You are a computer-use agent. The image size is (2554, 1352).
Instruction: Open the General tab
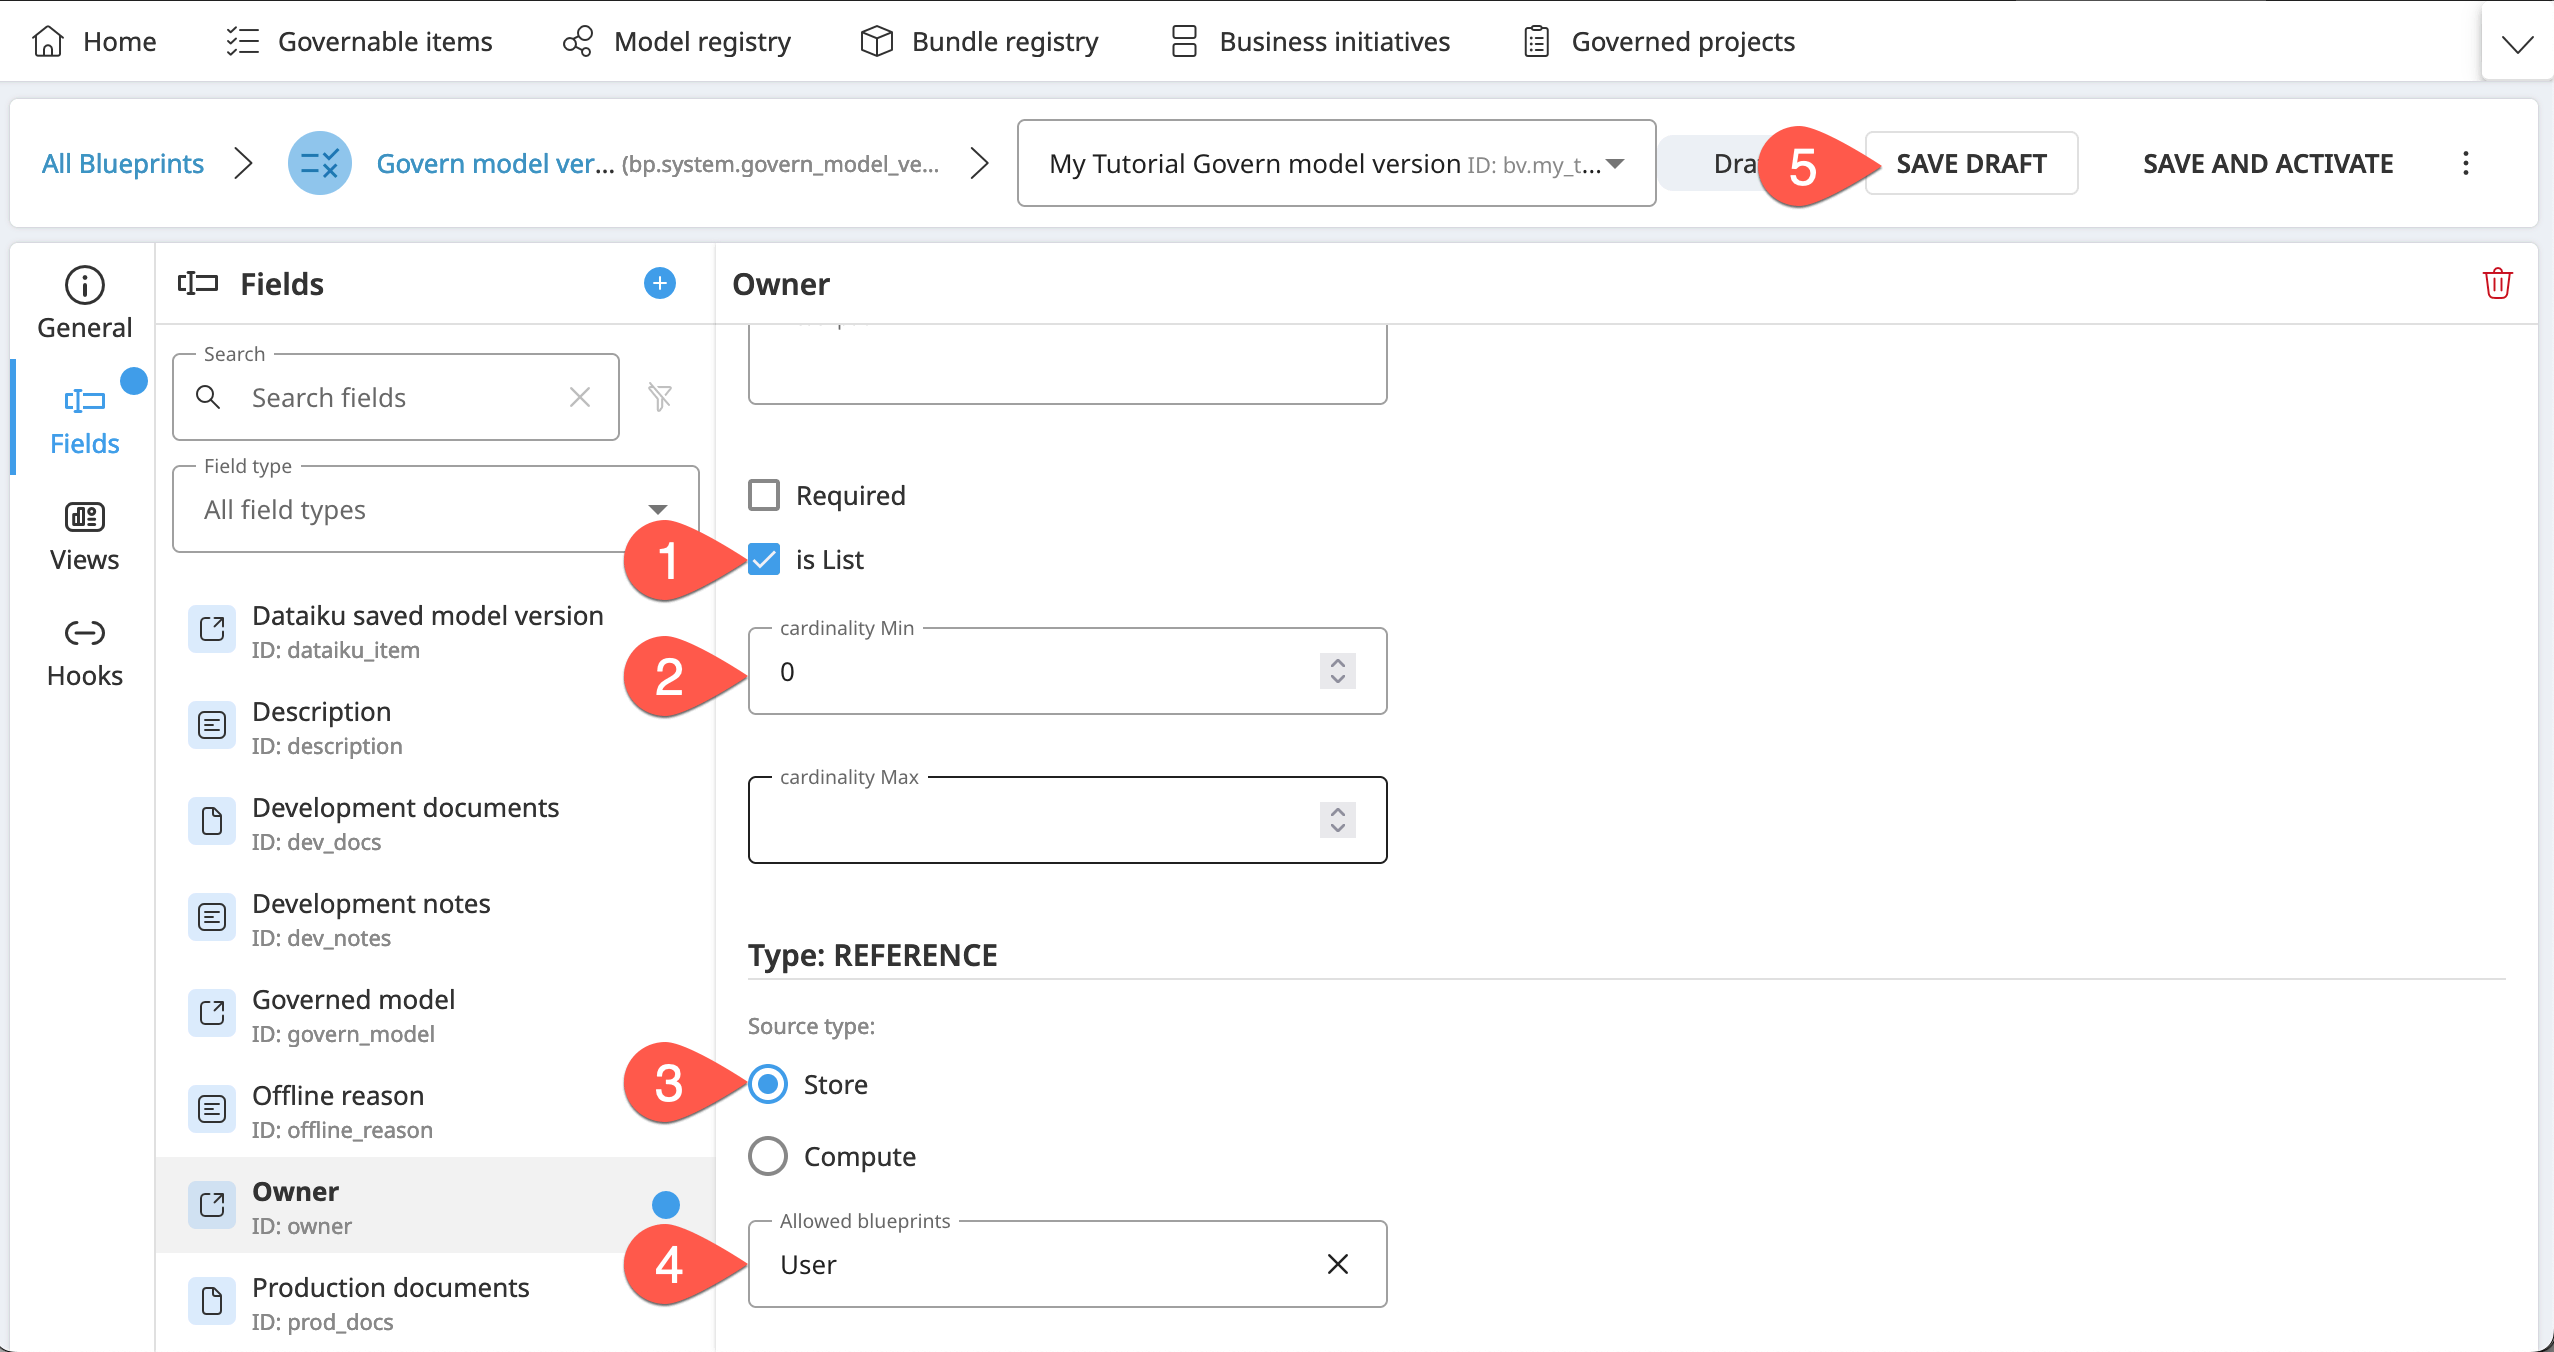click(x=84, y=303)
